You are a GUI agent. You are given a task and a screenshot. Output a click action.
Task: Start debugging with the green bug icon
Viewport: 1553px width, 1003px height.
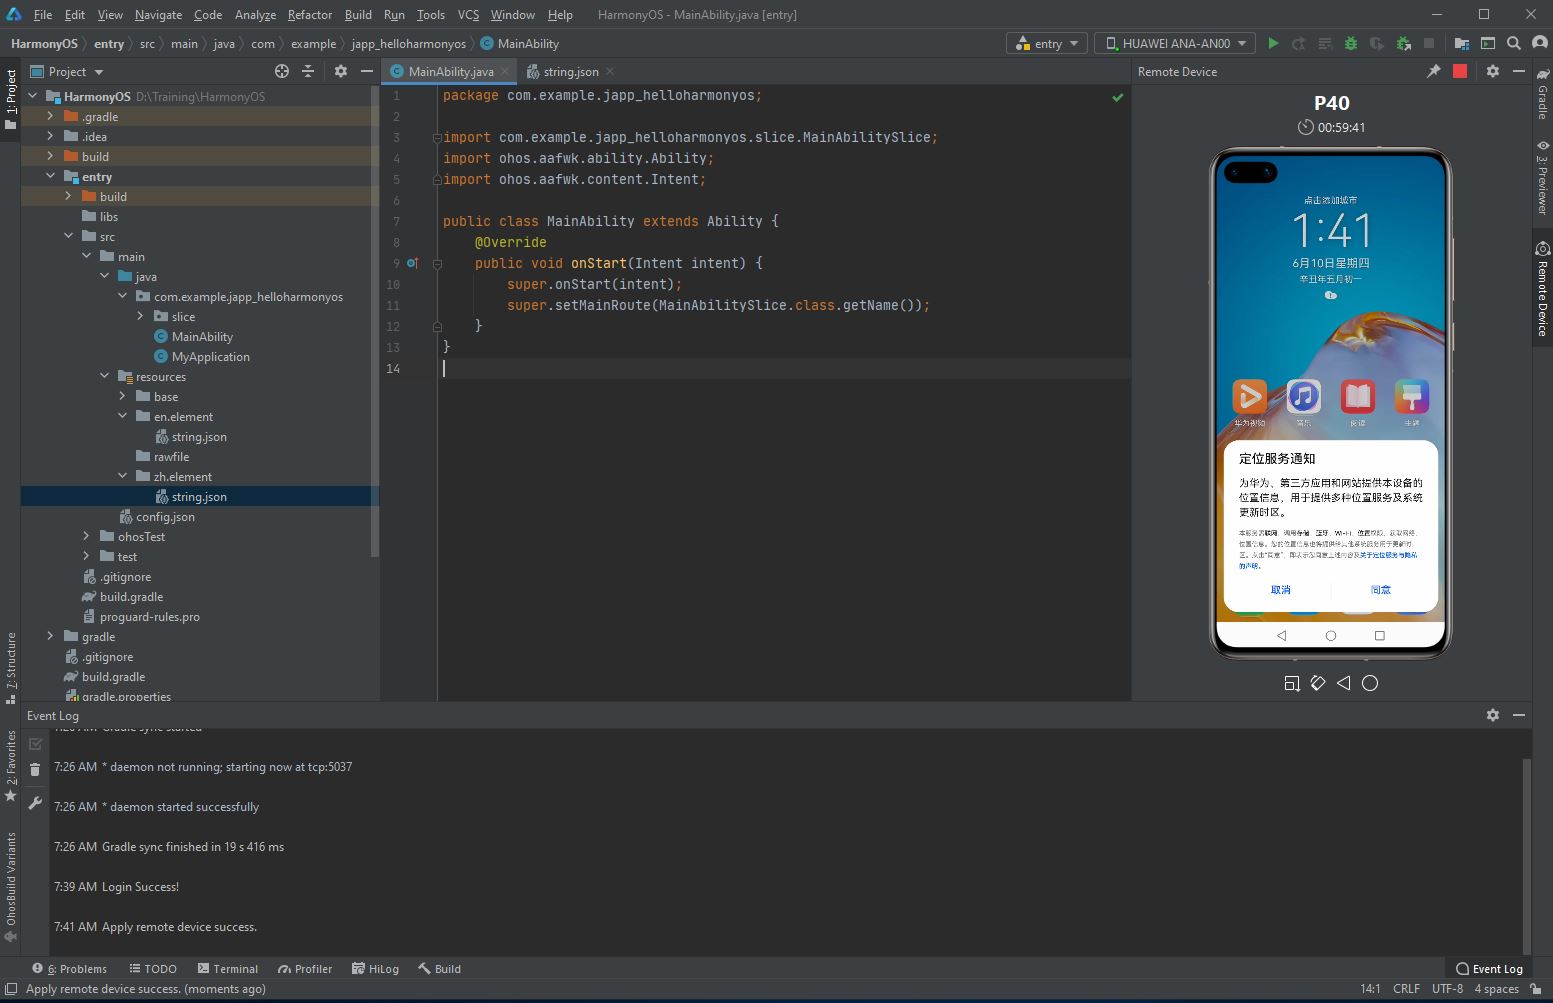pos(1351,44)
